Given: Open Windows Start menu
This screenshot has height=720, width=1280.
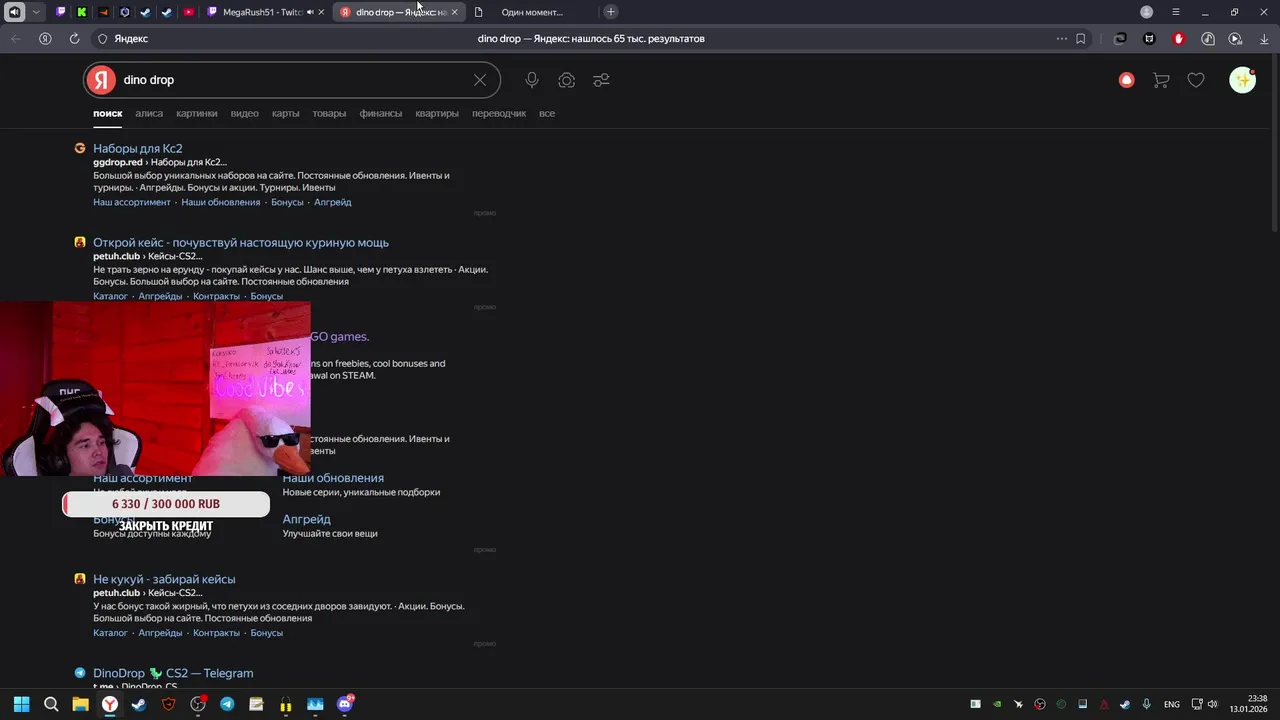Looking at the screenshot, I should [21, 704].
